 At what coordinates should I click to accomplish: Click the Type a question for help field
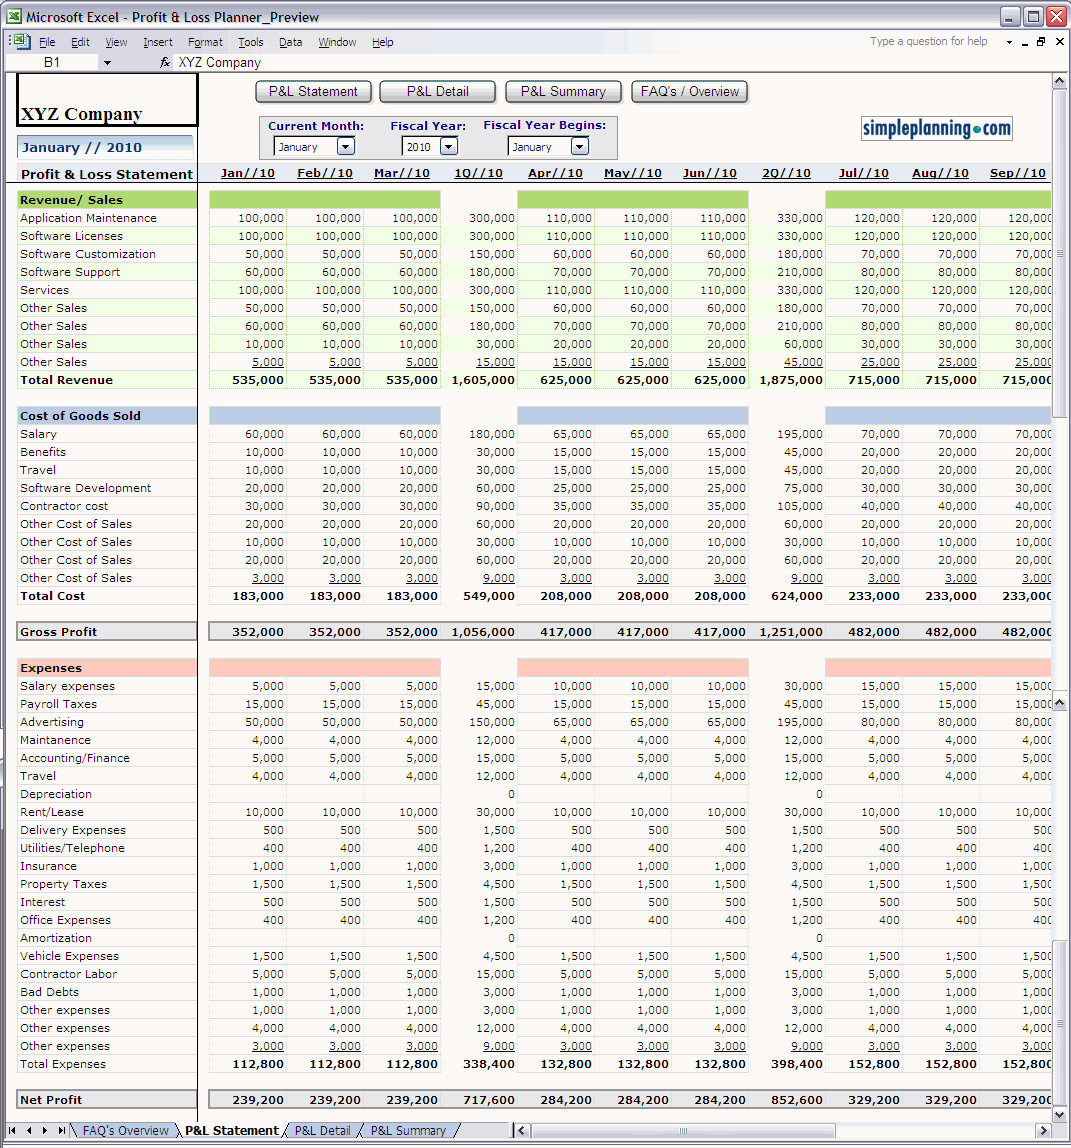point(929,42)
